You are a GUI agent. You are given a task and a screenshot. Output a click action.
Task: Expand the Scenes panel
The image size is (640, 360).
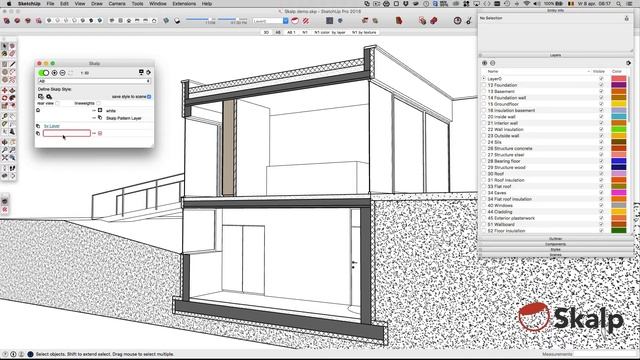point(555,255)
